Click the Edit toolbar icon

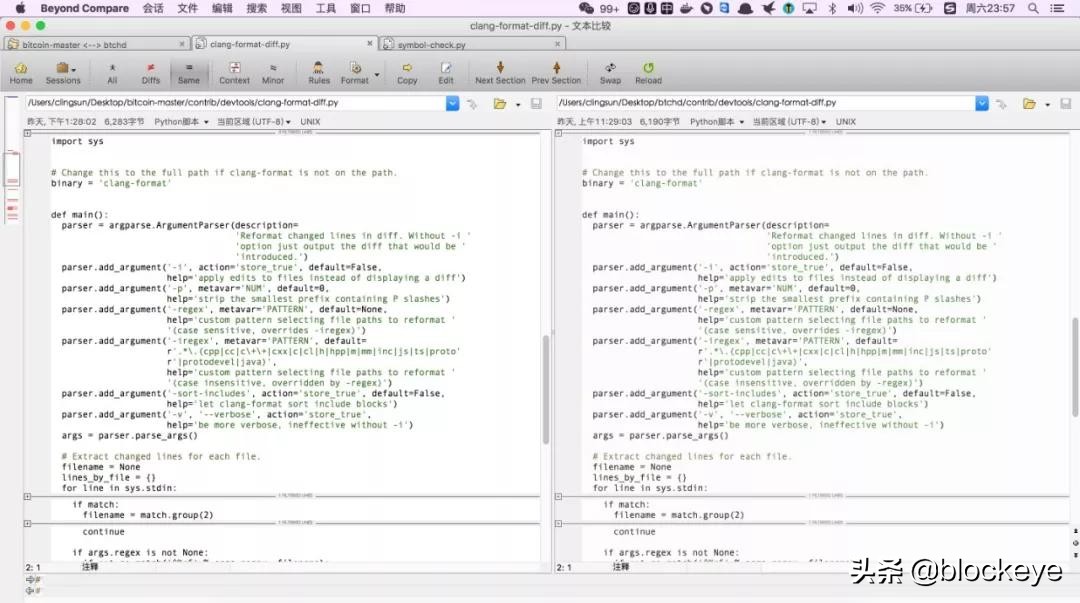point(445,73)
